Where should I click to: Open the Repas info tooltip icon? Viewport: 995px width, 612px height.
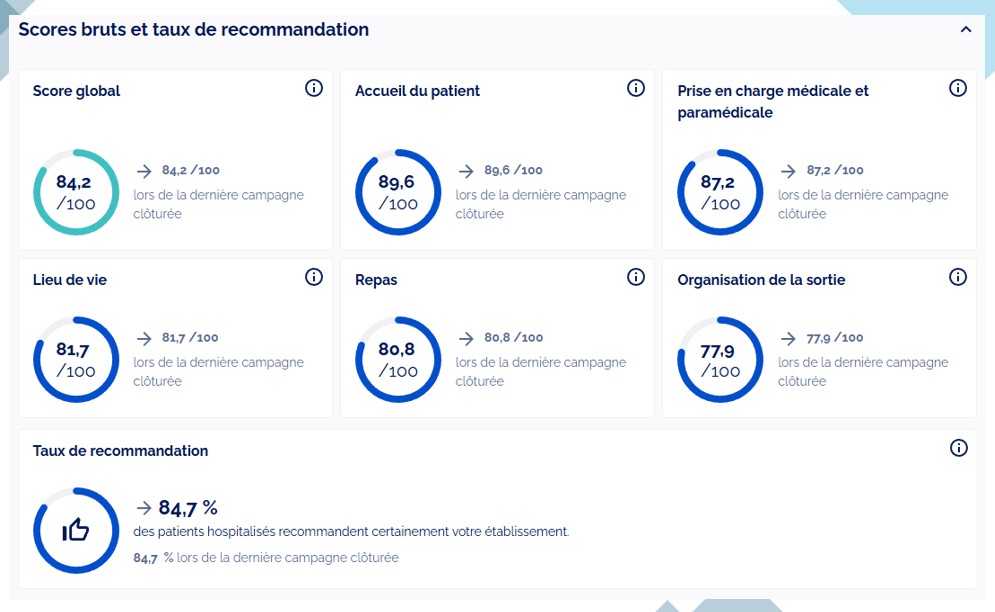[636, 277]
